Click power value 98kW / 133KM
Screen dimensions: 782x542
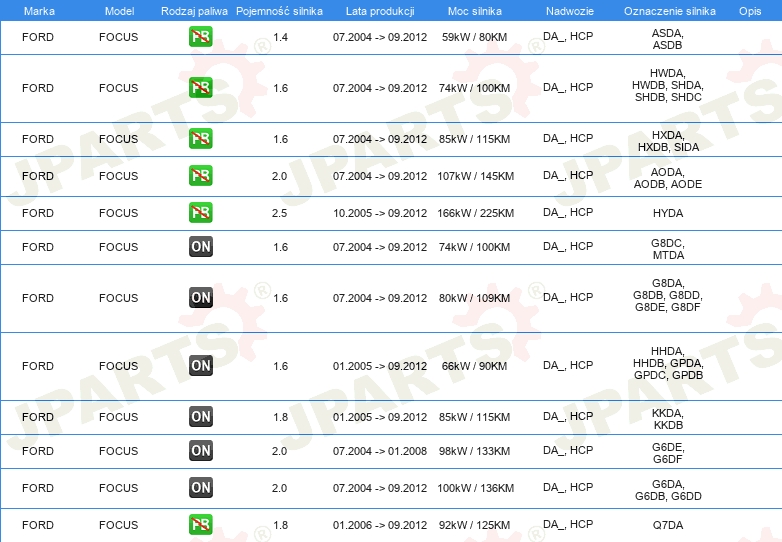[474, 451]
